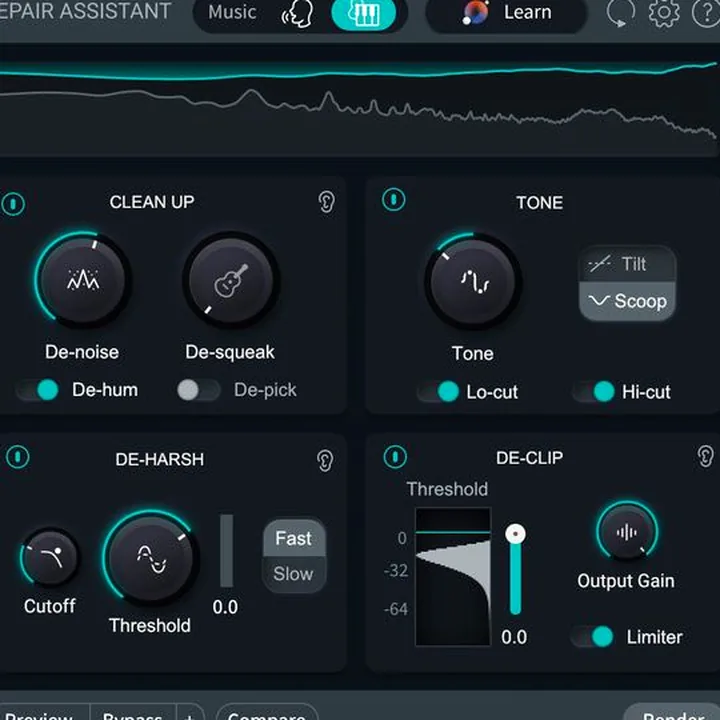Toggle the De-harsh module power button
The image size is (720, 720).
[x=17, y=457]
